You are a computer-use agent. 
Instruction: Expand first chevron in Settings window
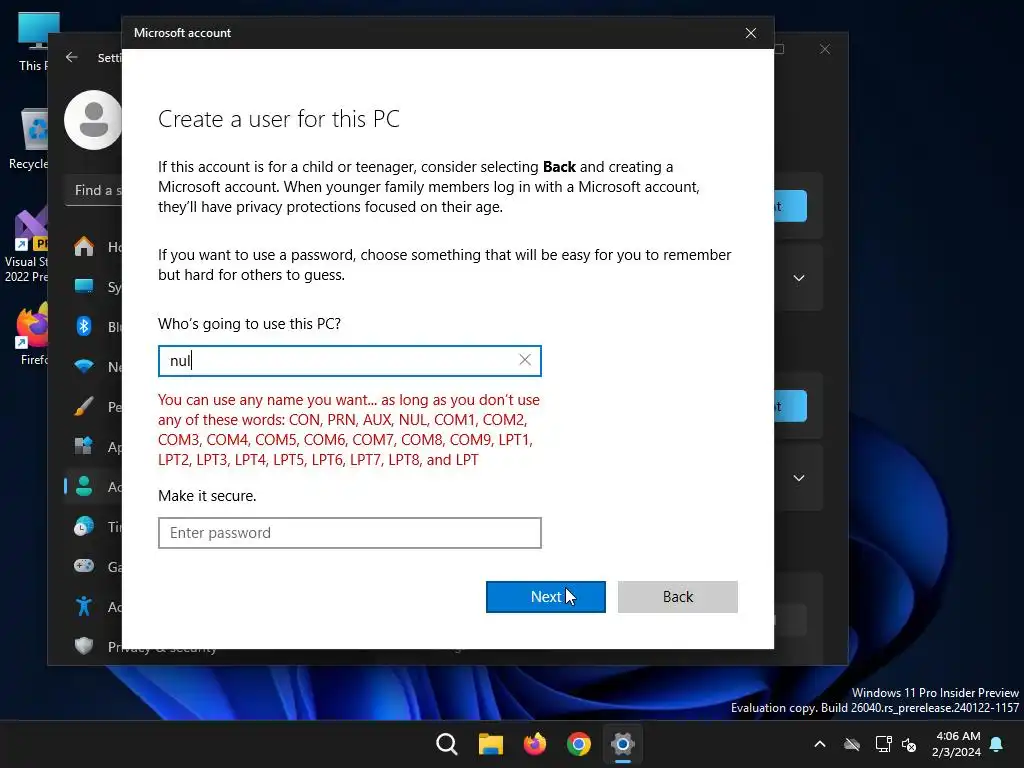pos(799,278)
